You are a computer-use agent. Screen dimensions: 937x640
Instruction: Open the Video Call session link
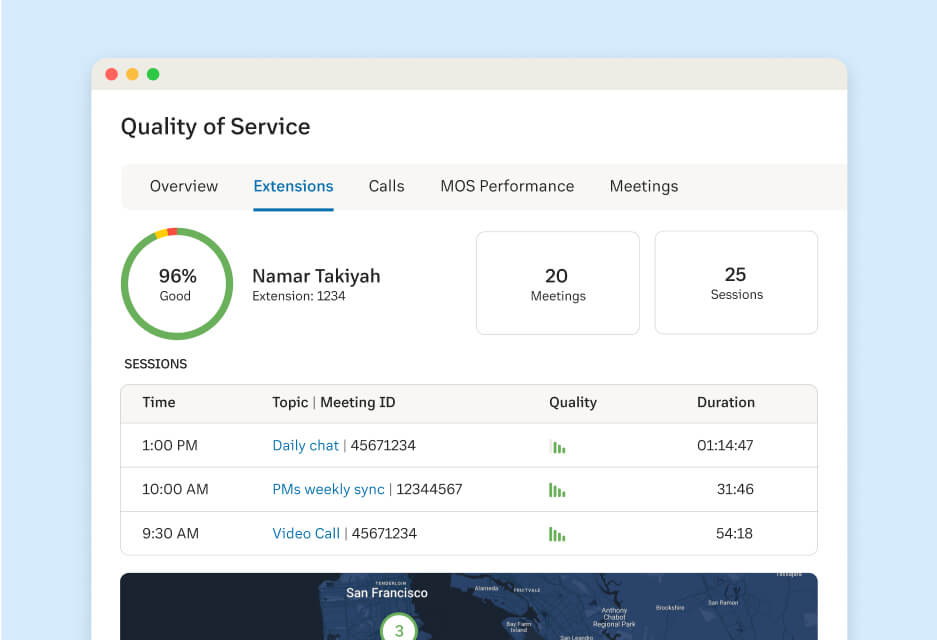pyautogui.click(x=306, y=534)
